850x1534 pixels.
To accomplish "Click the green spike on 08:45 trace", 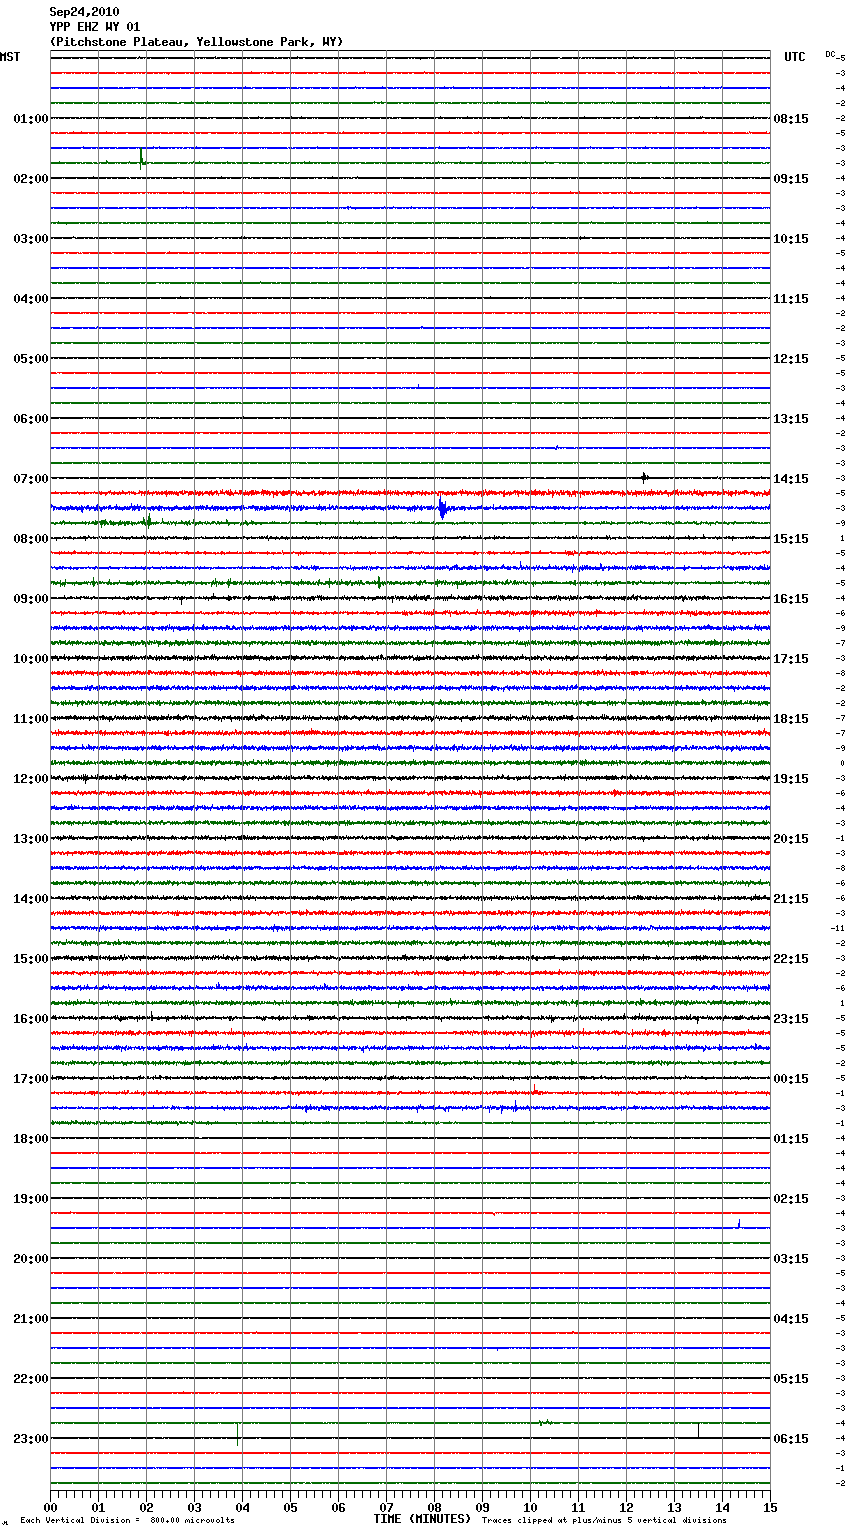I will (379, 582).
